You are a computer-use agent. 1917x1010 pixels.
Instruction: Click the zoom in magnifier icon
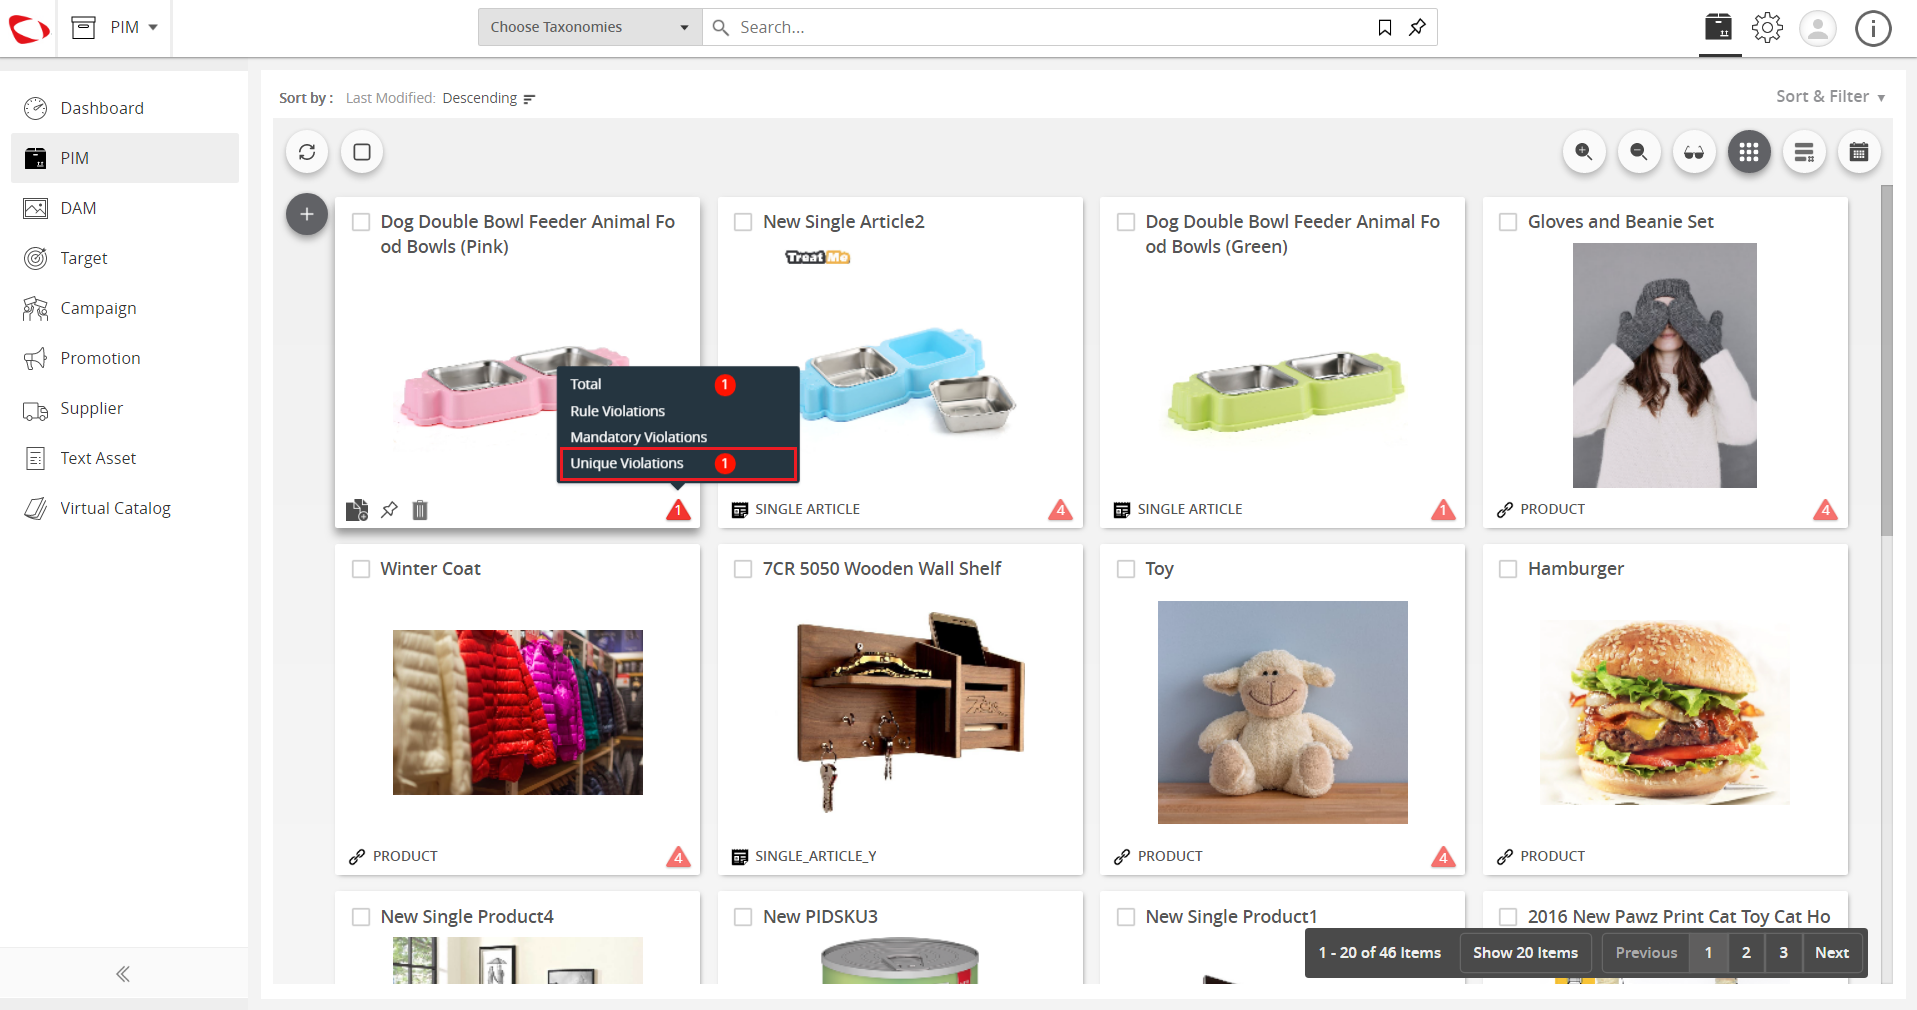point(1584,152)
